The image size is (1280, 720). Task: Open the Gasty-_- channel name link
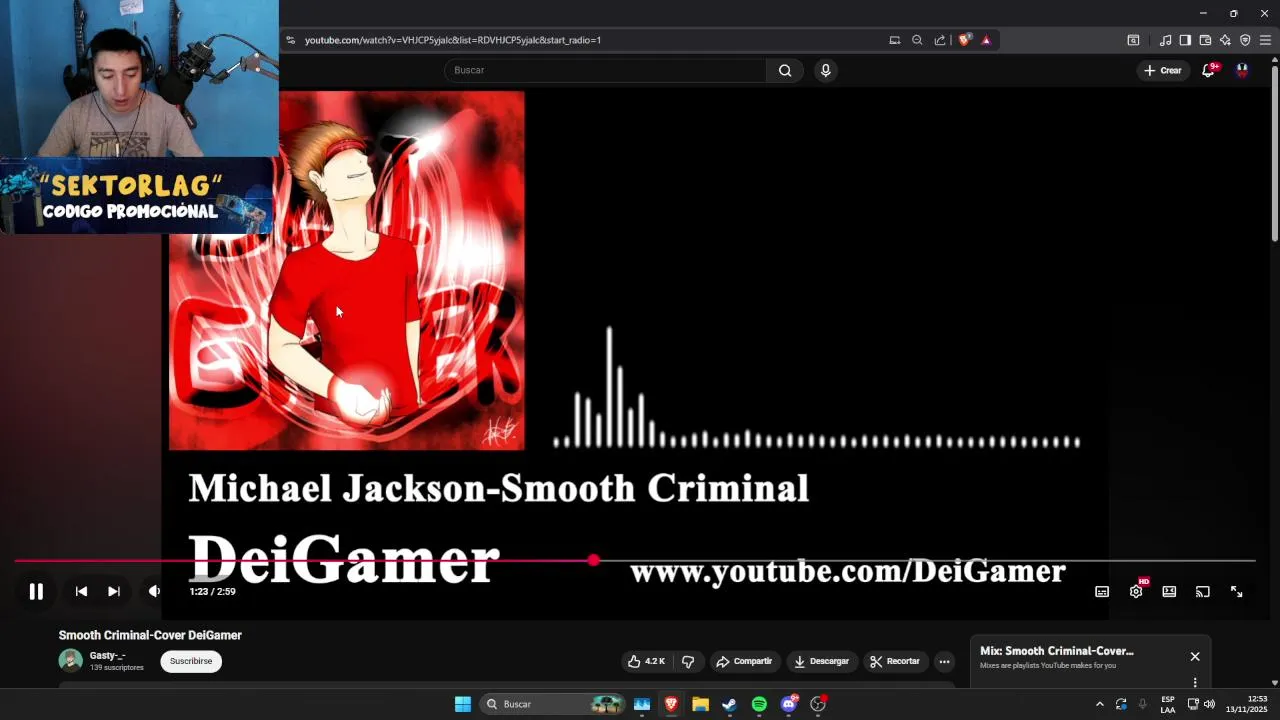point(108,656)
